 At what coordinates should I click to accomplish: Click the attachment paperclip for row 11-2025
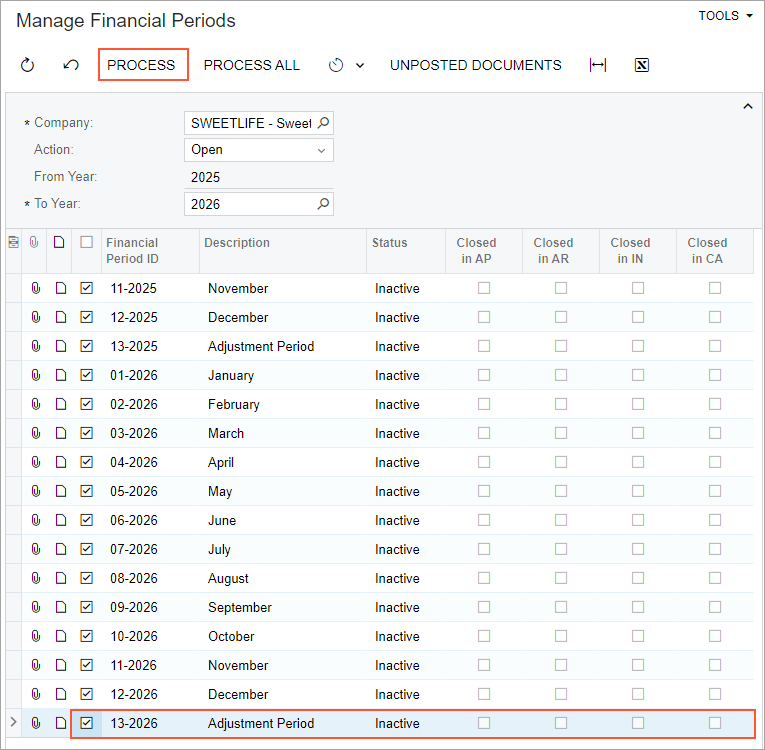tap(36, 288)
